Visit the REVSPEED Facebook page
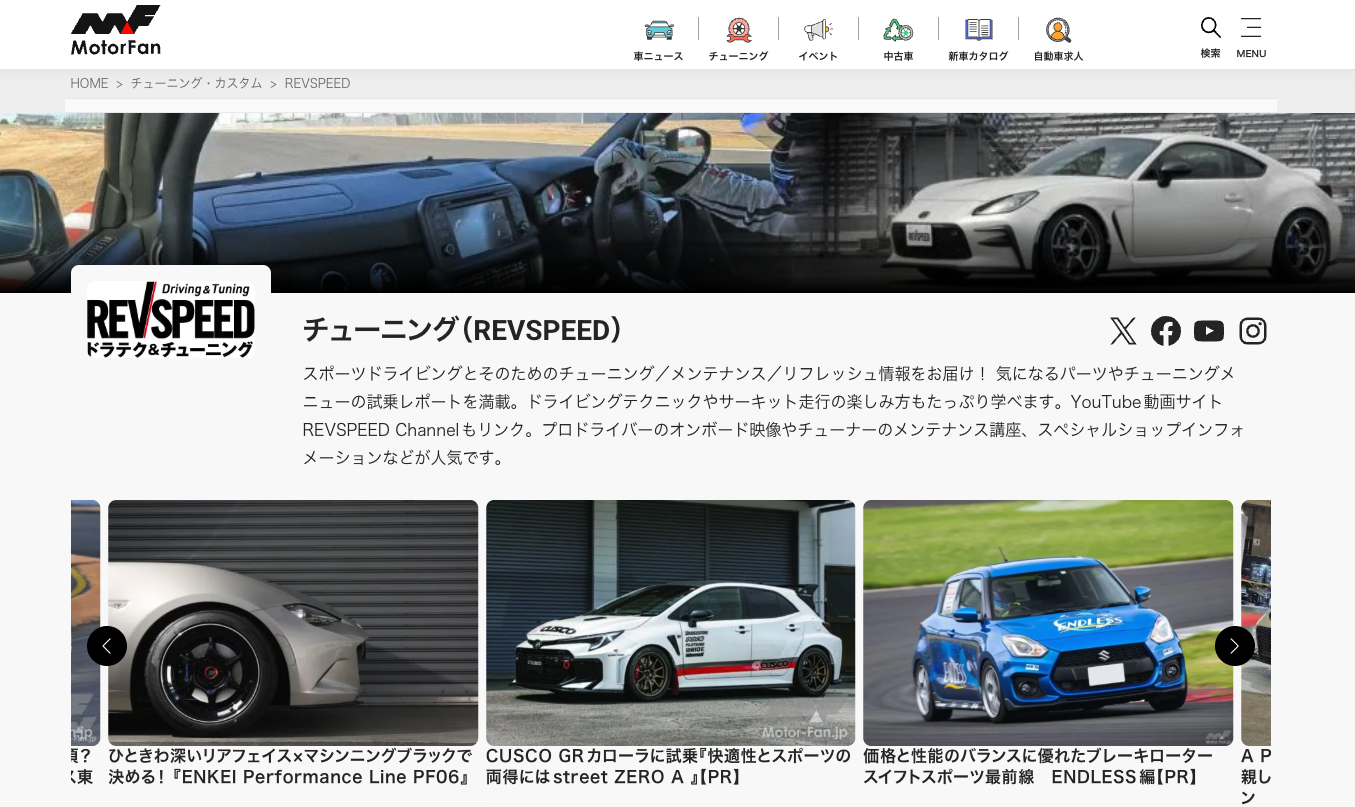Image resolution: width=1355 pixels, height=807 pixels. click(1166, 331)
